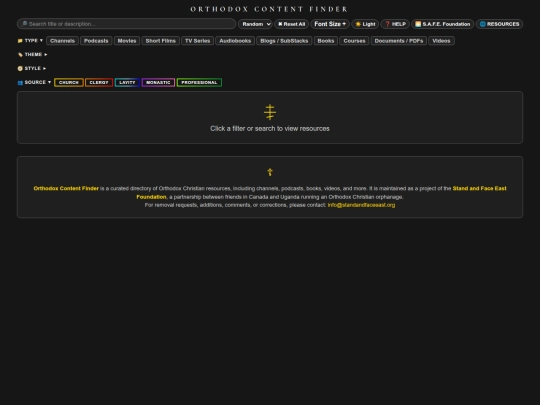Select the red CLERGY source tag

point(99,82)
